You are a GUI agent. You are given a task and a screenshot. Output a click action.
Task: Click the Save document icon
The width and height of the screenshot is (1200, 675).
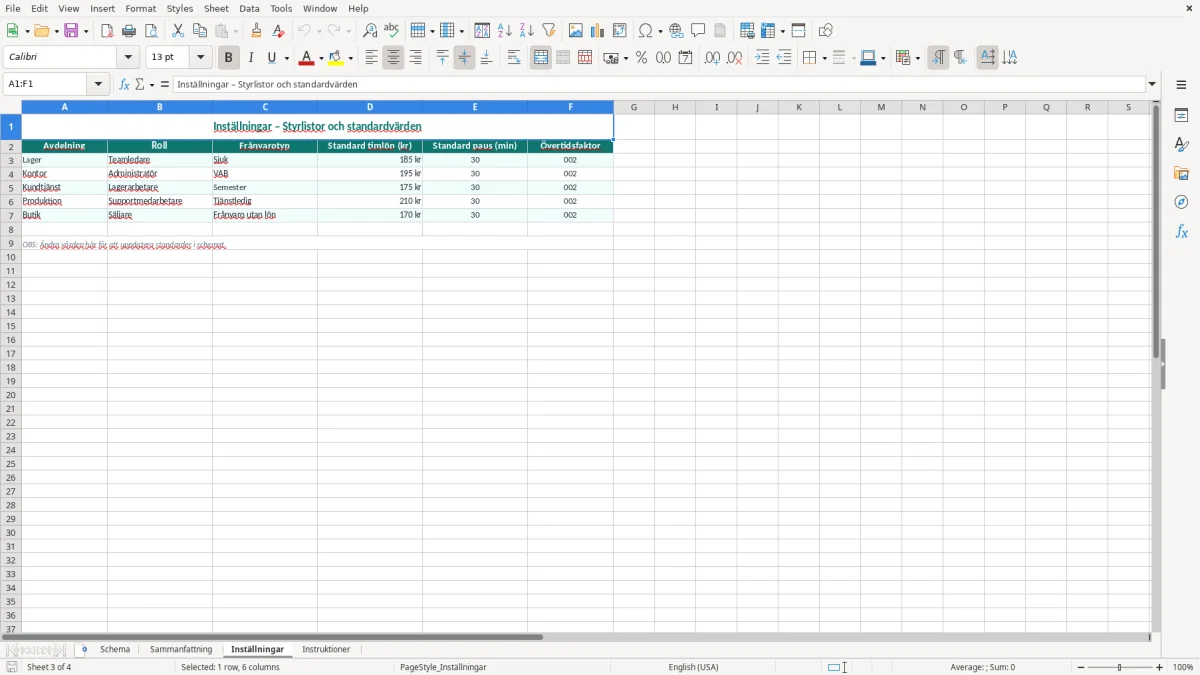point(72,31)
